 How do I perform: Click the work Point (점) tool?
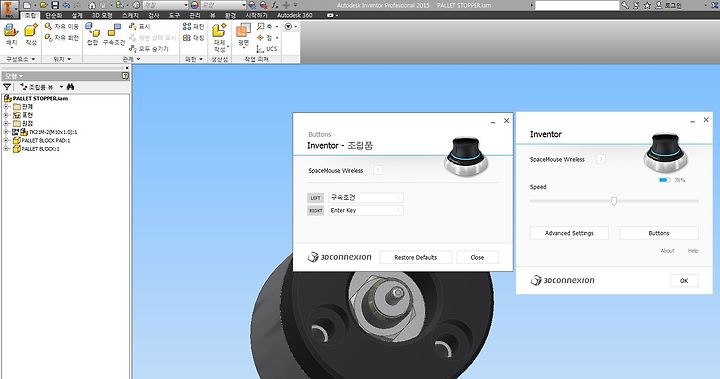(x=267, y=38)
